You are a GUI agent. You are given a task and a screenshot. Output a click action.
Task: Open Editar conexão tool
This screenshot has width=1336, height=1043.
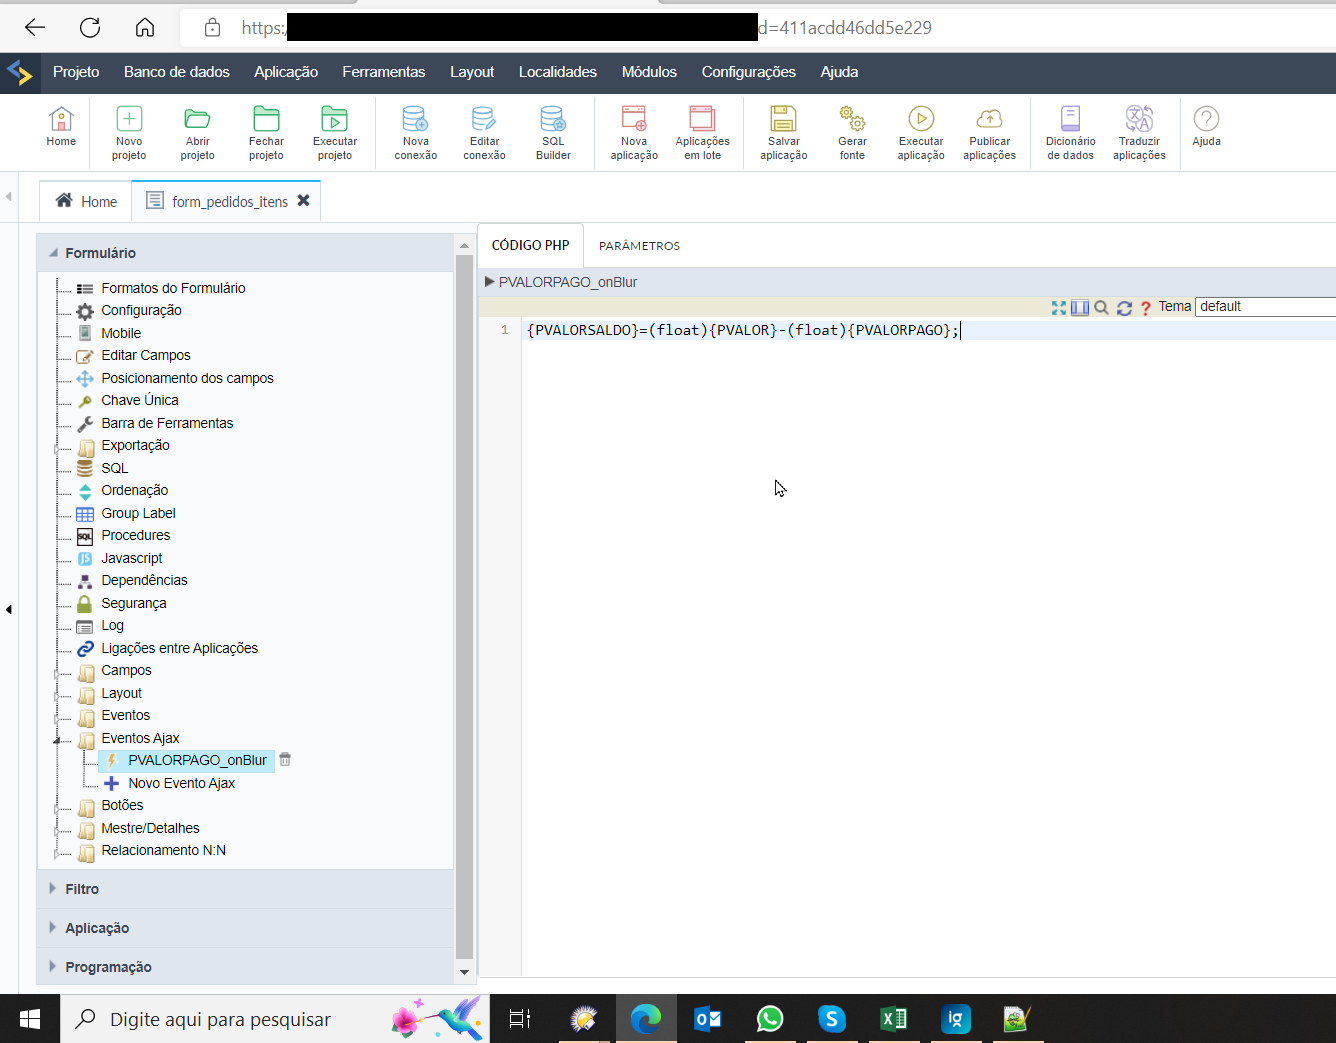coord(485,133)
